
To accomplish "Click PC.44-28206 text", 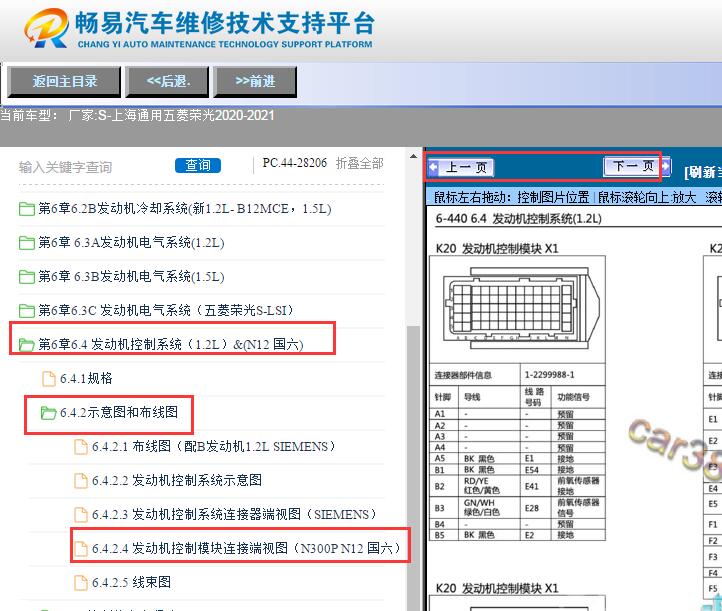I will click(295, 163).
